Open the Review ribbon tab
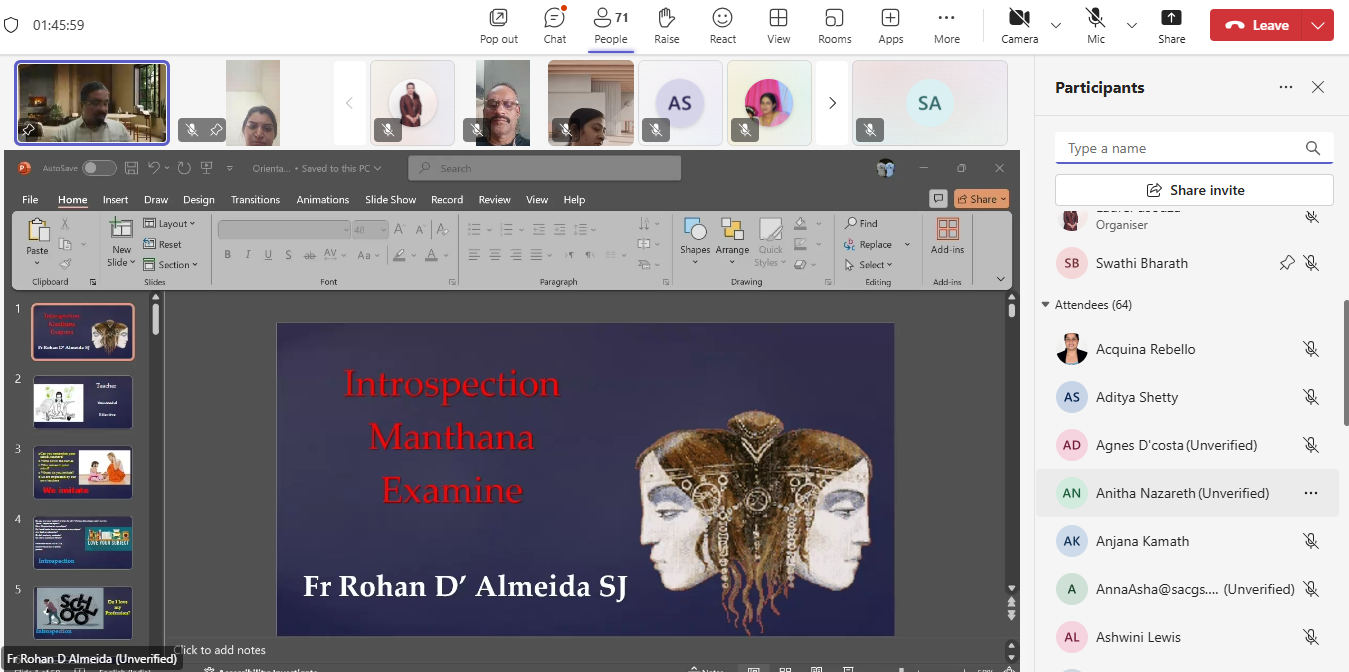This screenshot has width=1349, height=672. (494, 200)
